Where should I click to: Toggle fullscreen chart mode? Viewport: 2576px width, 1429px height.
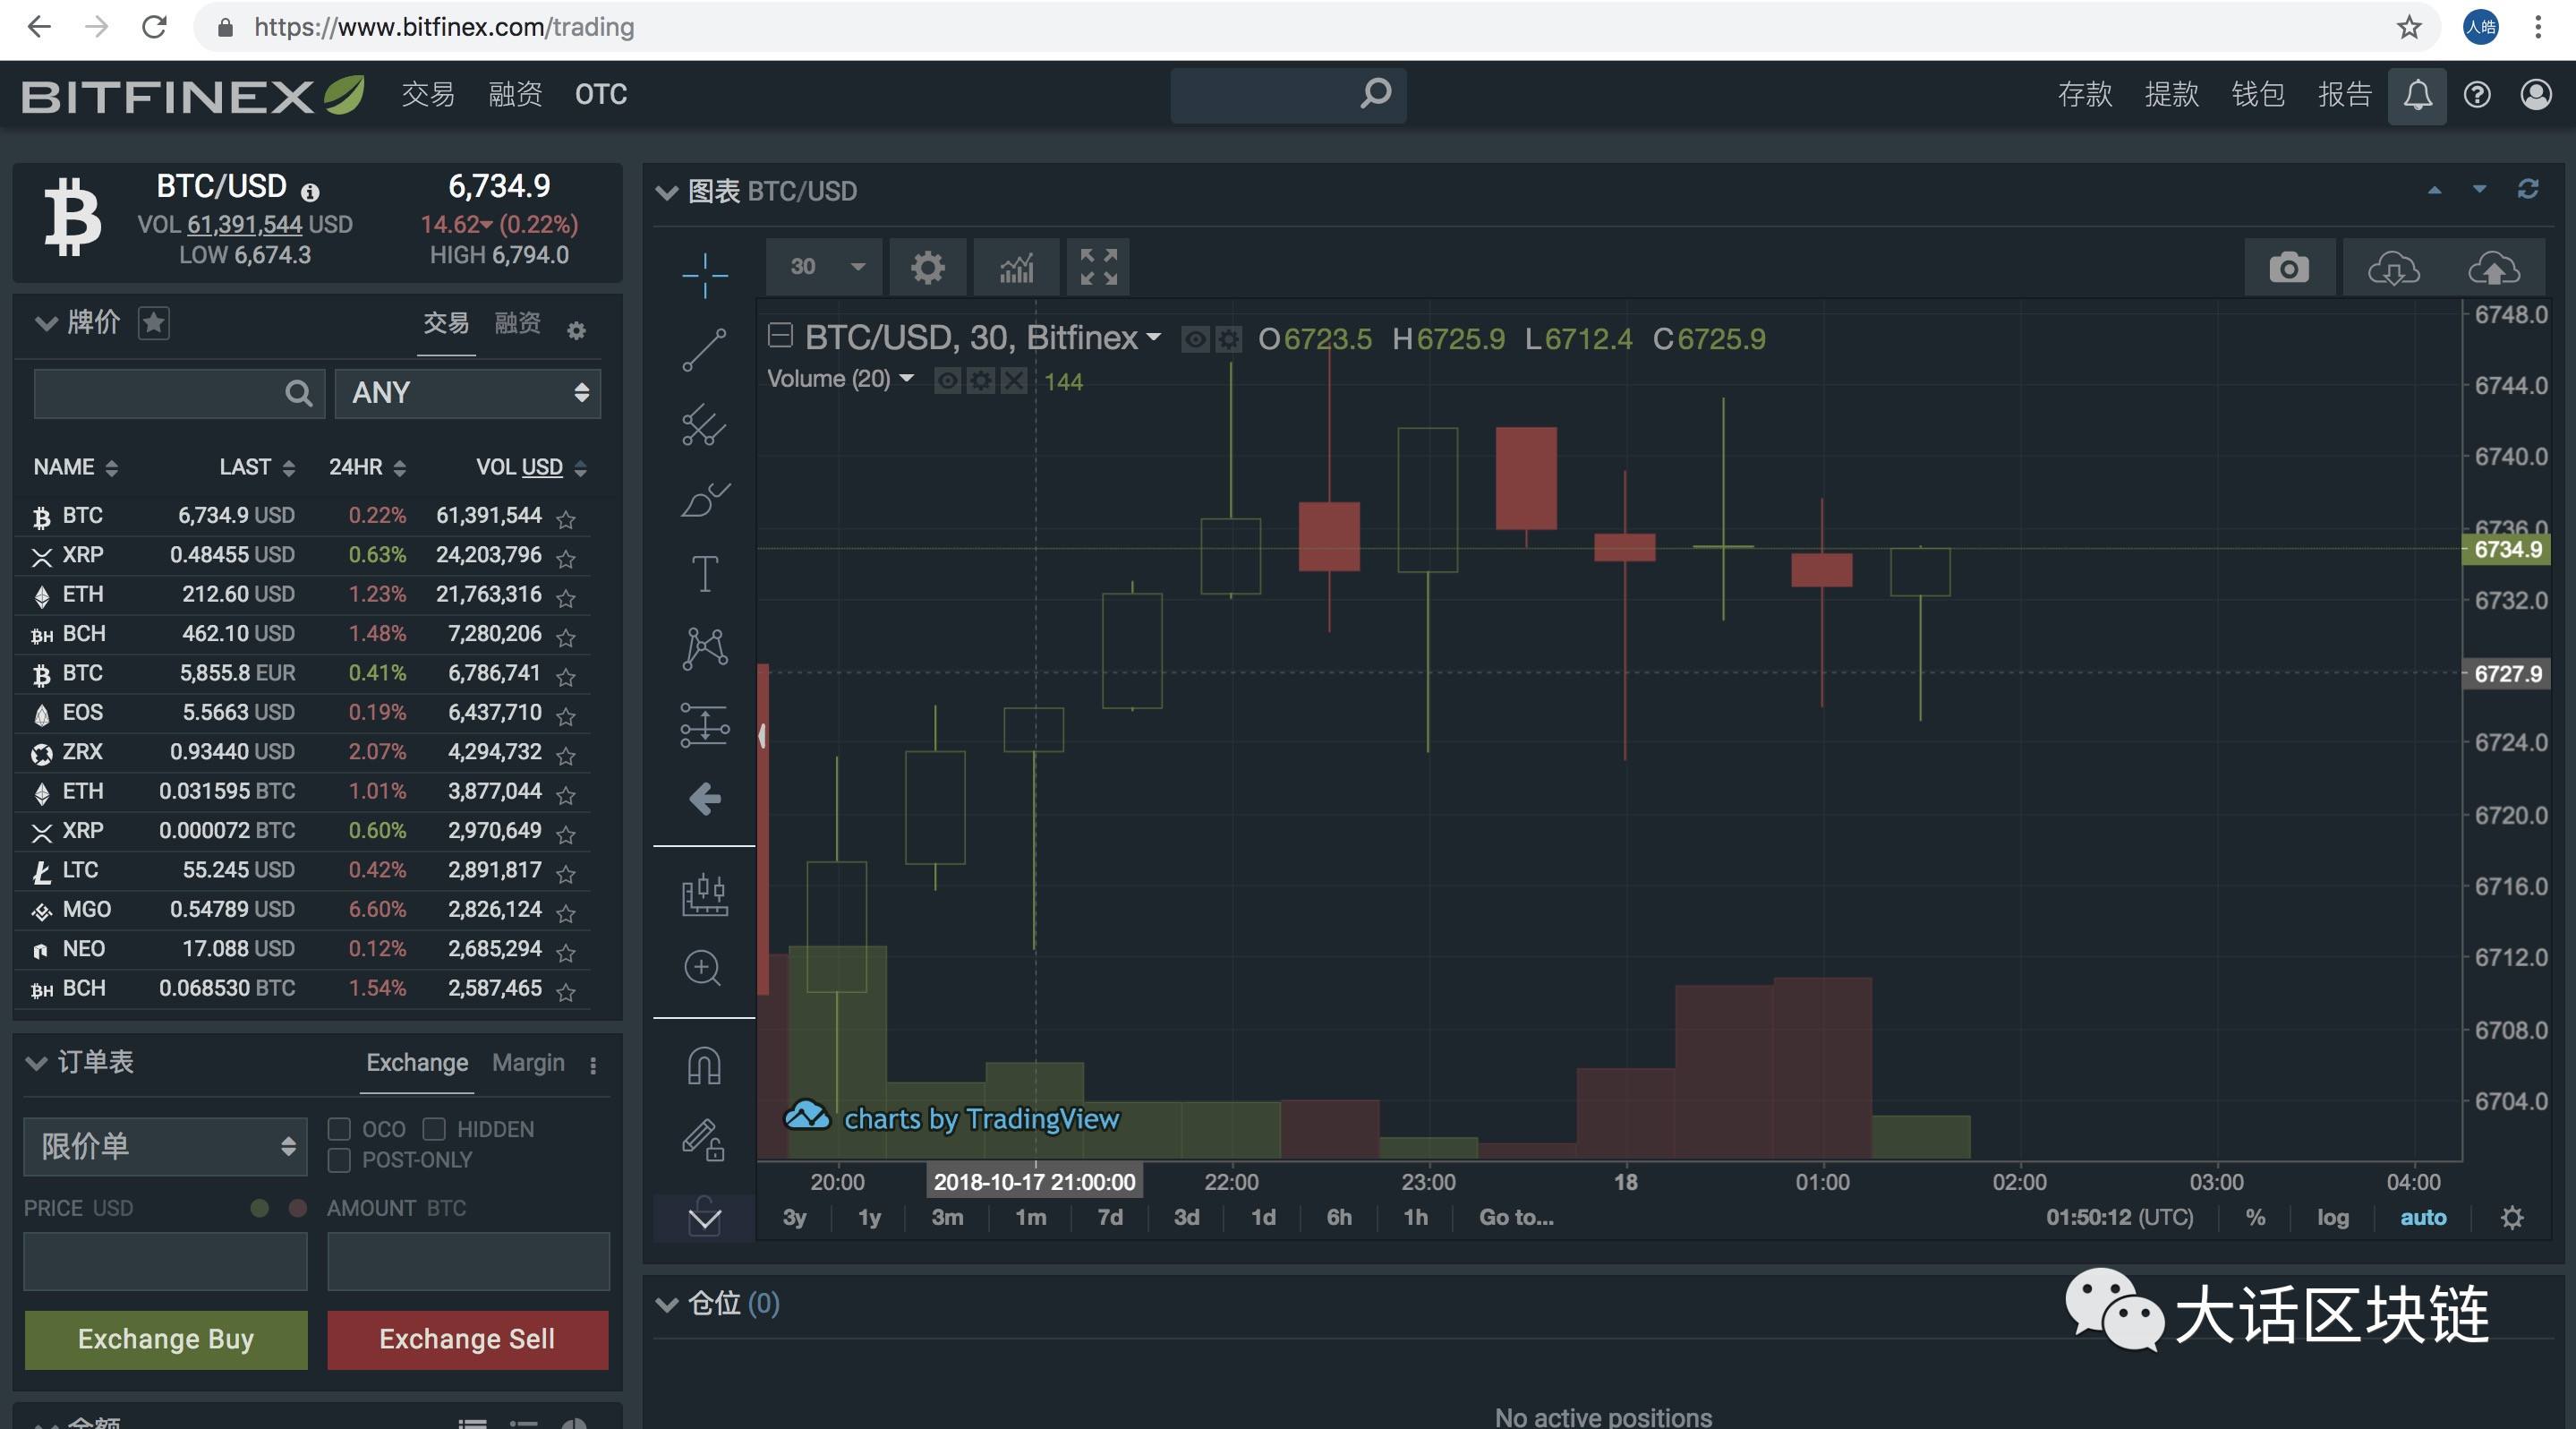coord(1098,267)
